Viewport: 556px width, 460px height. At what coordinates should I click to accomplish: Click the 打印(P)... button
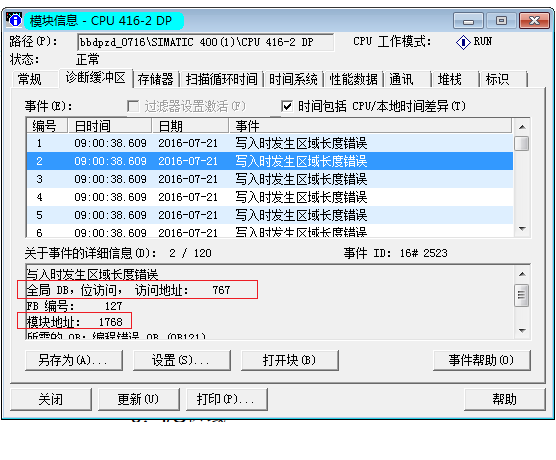[x=227, y=399]
